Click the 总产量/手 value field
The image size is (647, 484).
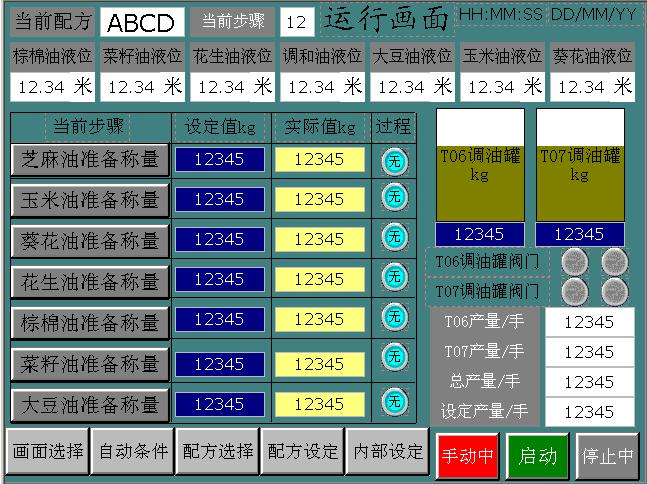590,382
